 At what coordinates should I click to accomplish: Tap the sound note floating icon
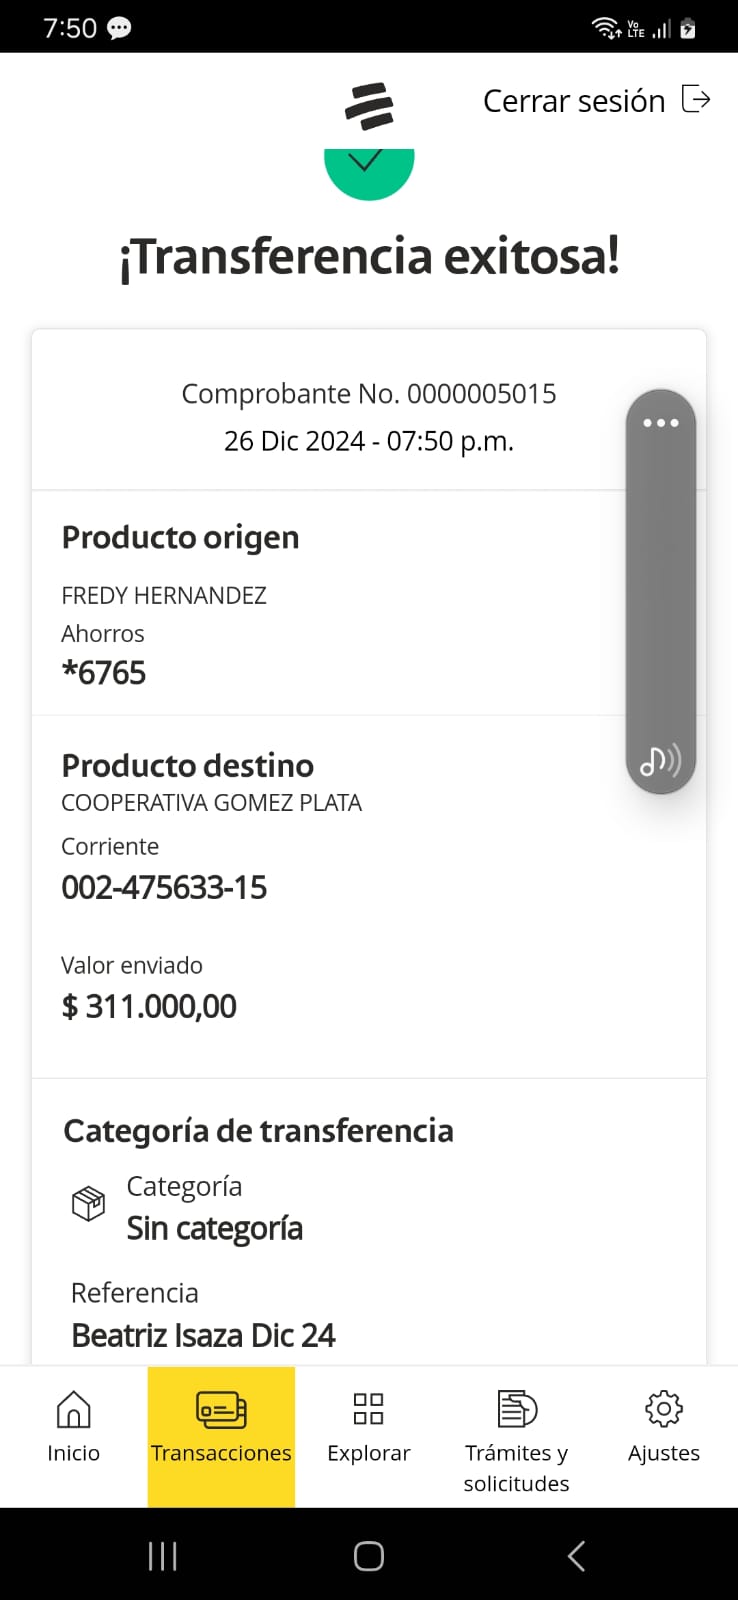660,761
